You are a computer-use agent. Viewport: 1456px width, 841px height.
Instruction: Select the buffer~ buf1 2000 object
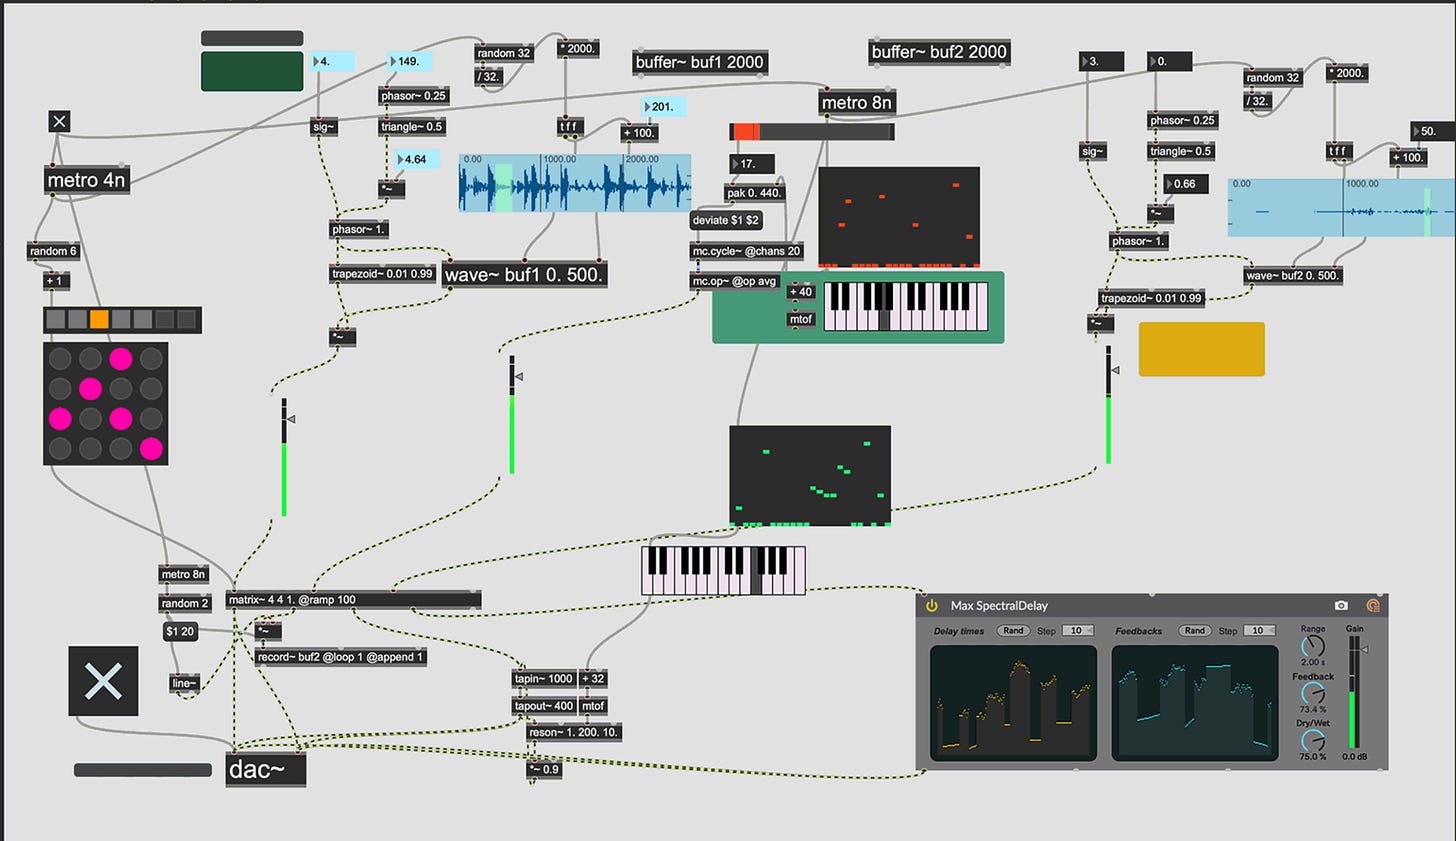[700, 62]
